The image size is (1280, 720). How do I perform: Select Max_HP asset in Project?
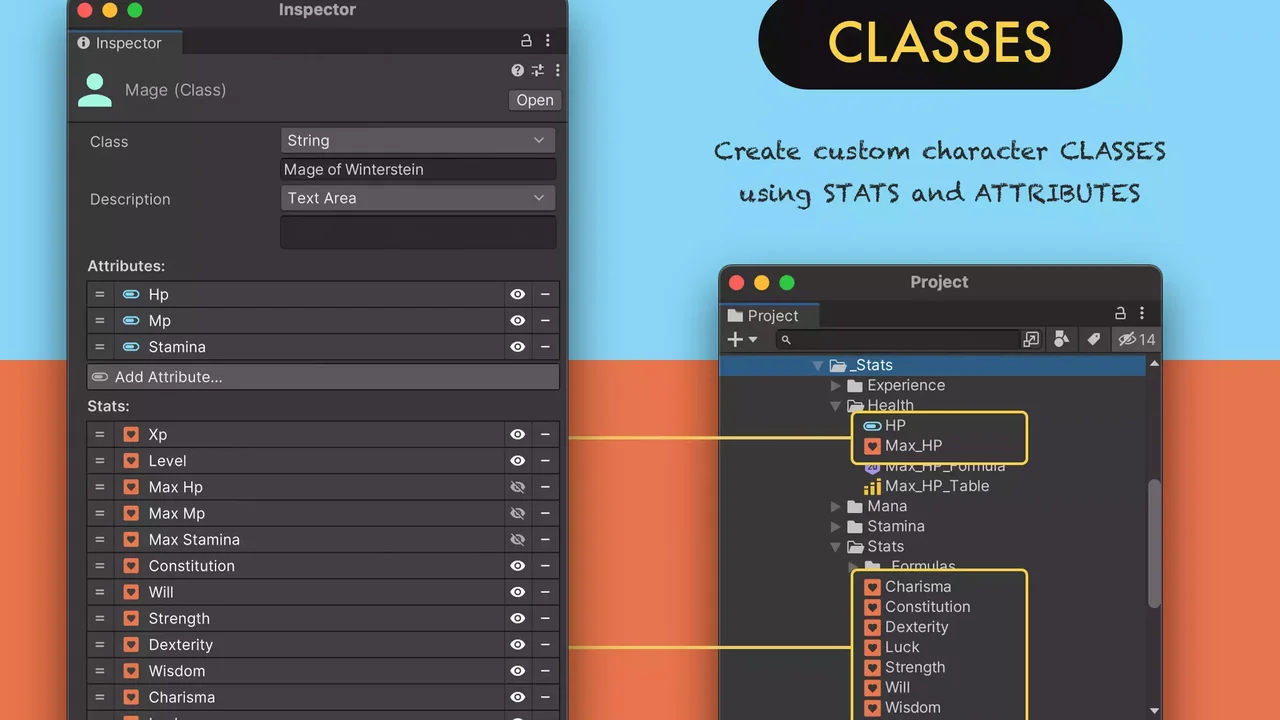click(x=913, y=445)
